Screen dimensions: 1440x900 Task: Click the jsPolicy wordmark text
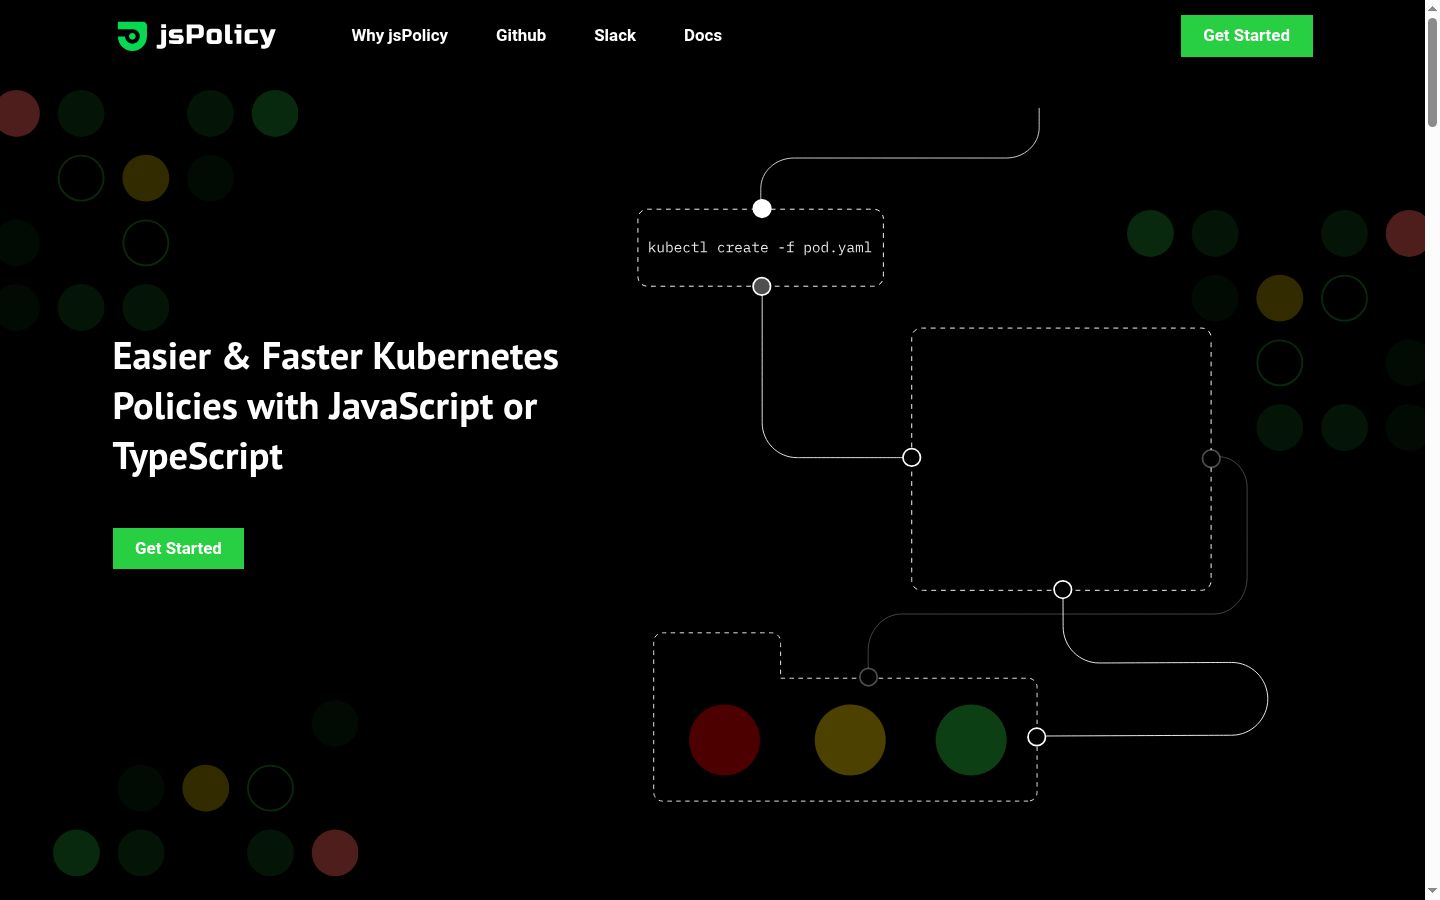217,36
